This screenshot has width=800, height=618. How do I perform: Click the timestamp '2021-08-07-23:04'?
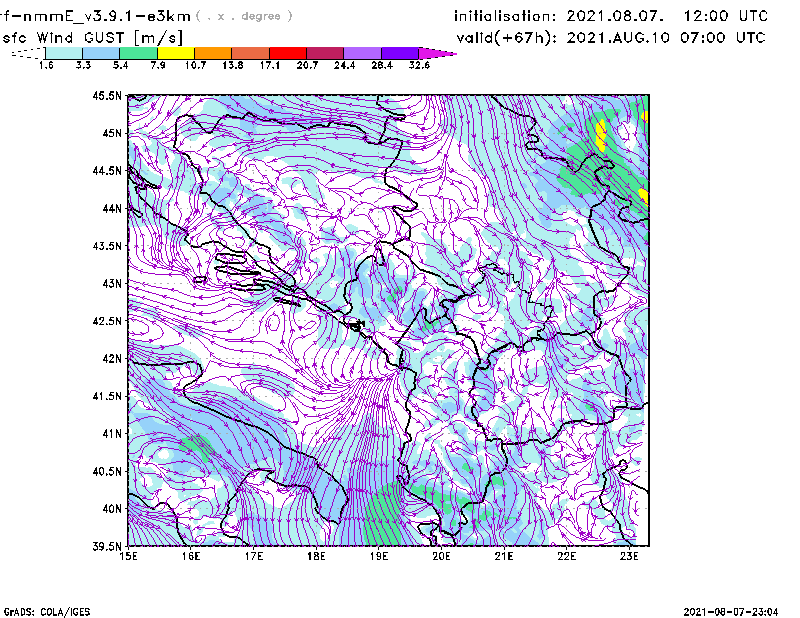[x=731, y=612]
